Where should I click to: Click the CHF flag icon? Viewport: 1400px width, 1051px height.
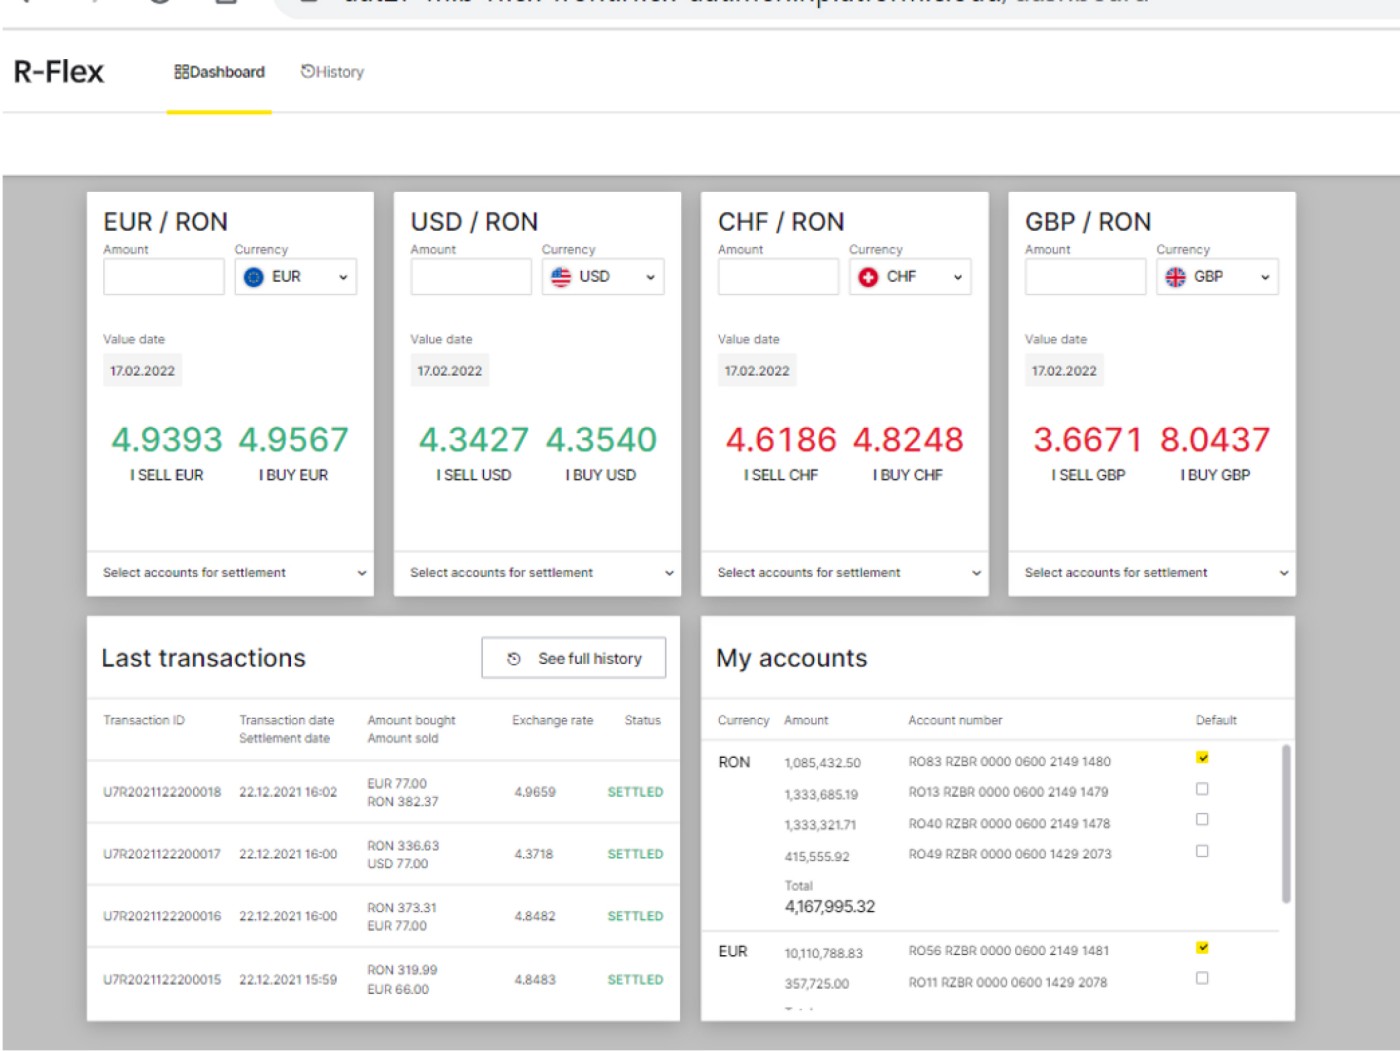[x=868, y=277]
